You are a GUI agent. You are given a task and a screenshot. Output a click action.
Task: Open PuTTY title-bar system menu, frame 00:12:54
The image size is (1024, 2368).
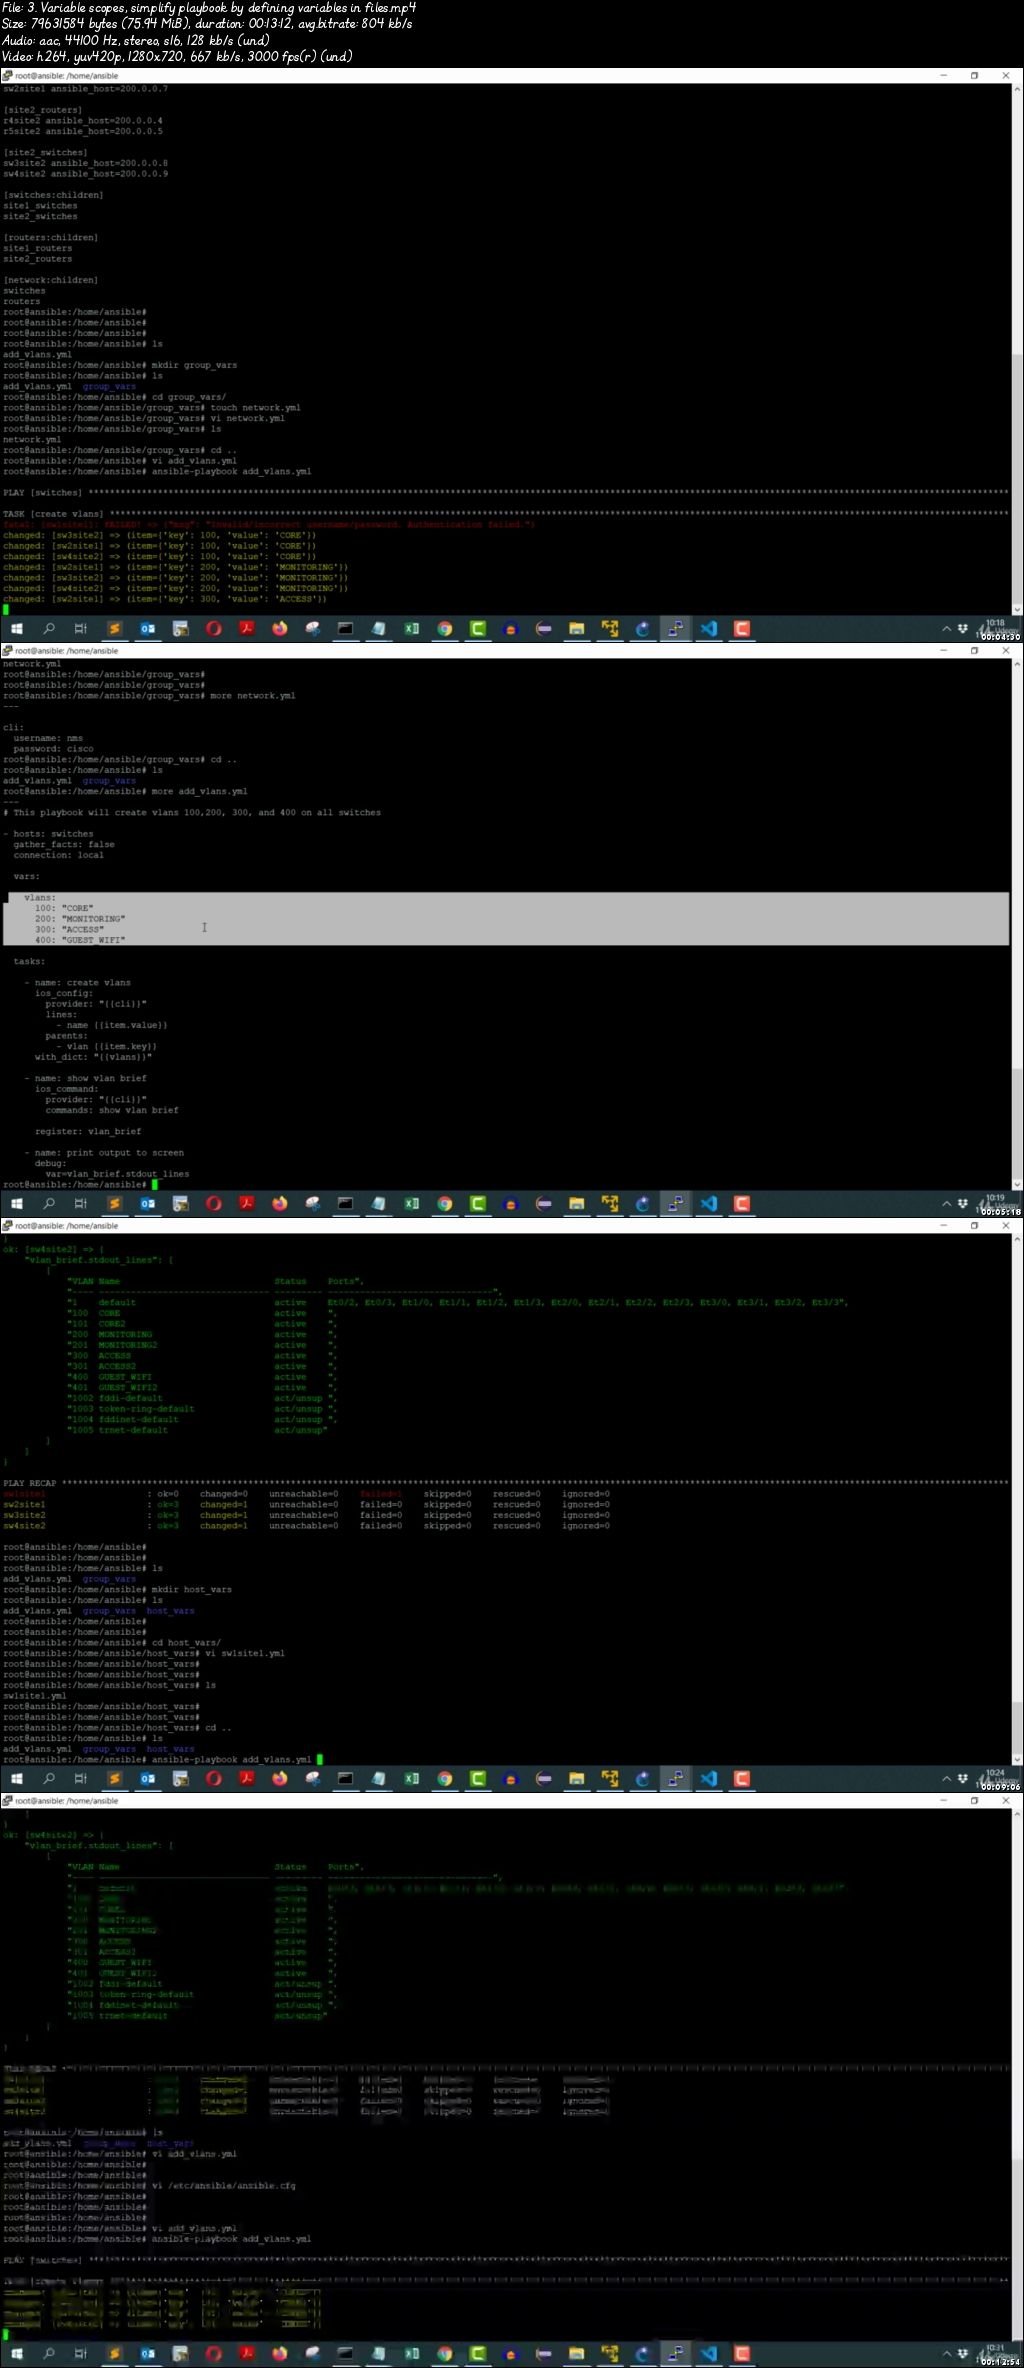click(8, 1800)
